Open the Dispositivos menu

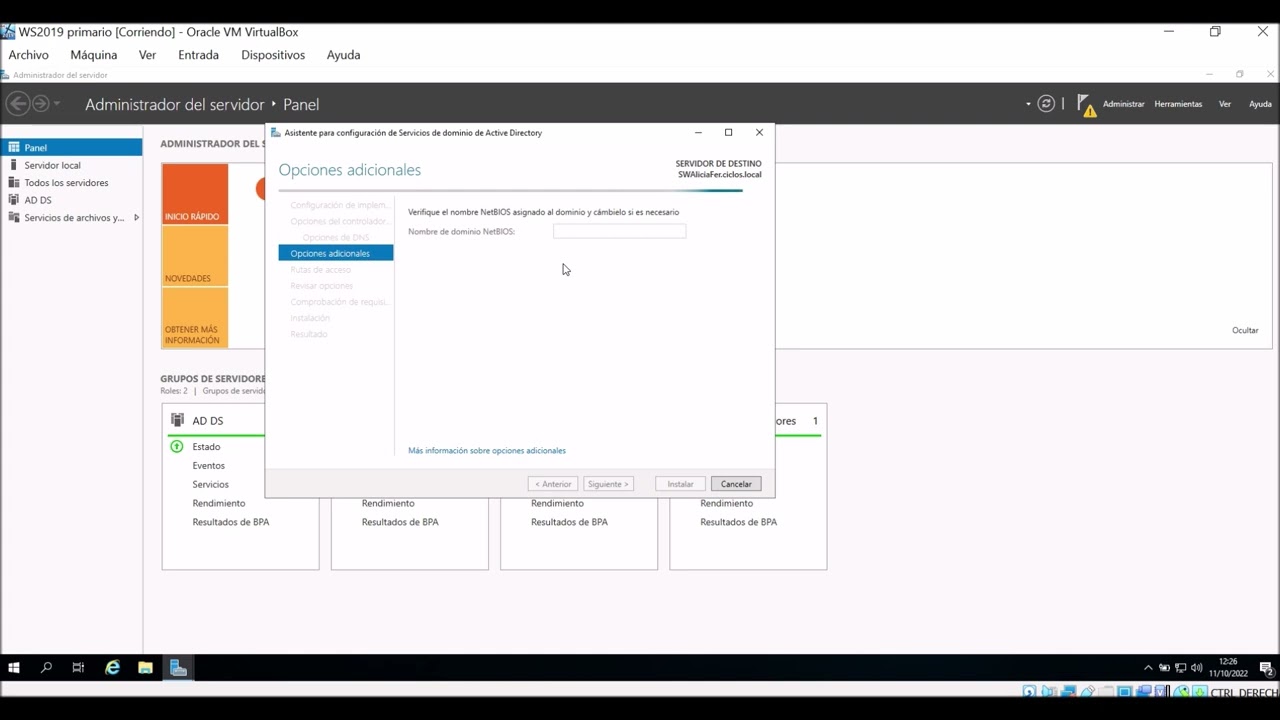273,55
